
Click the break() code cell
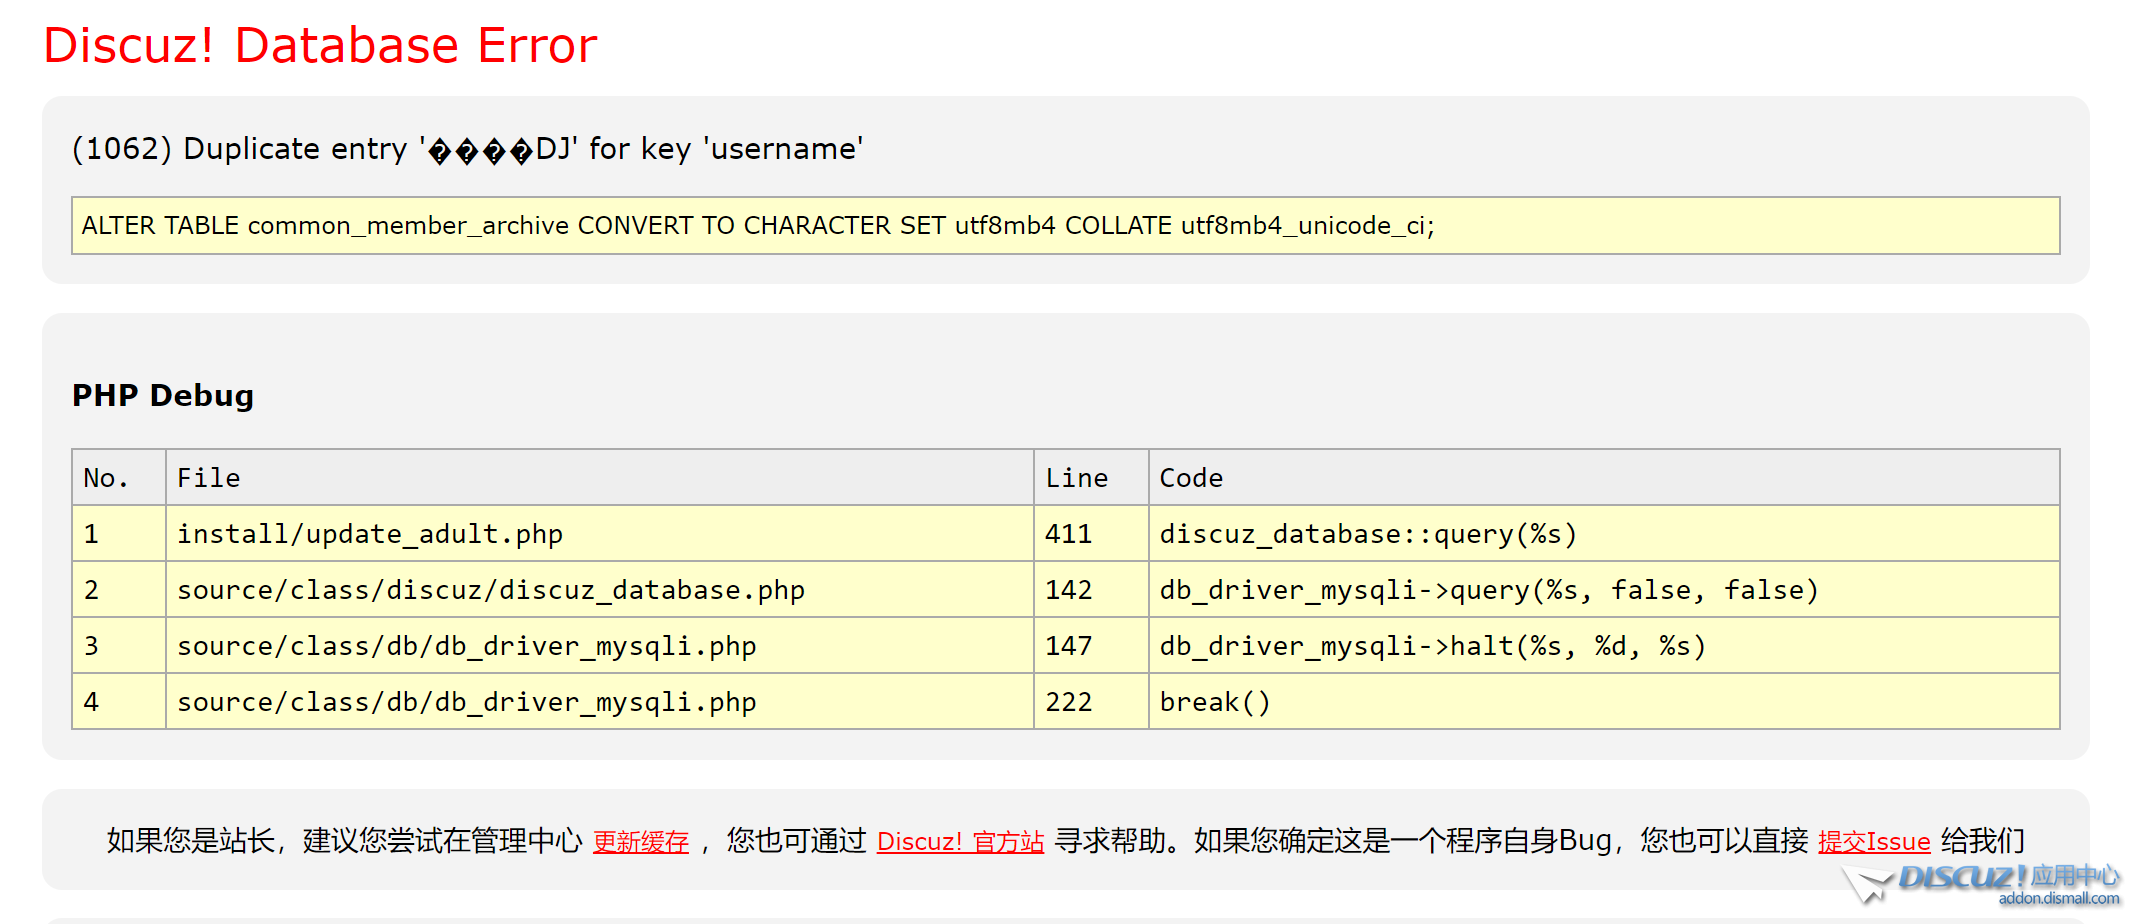(x=1214, y=702)
